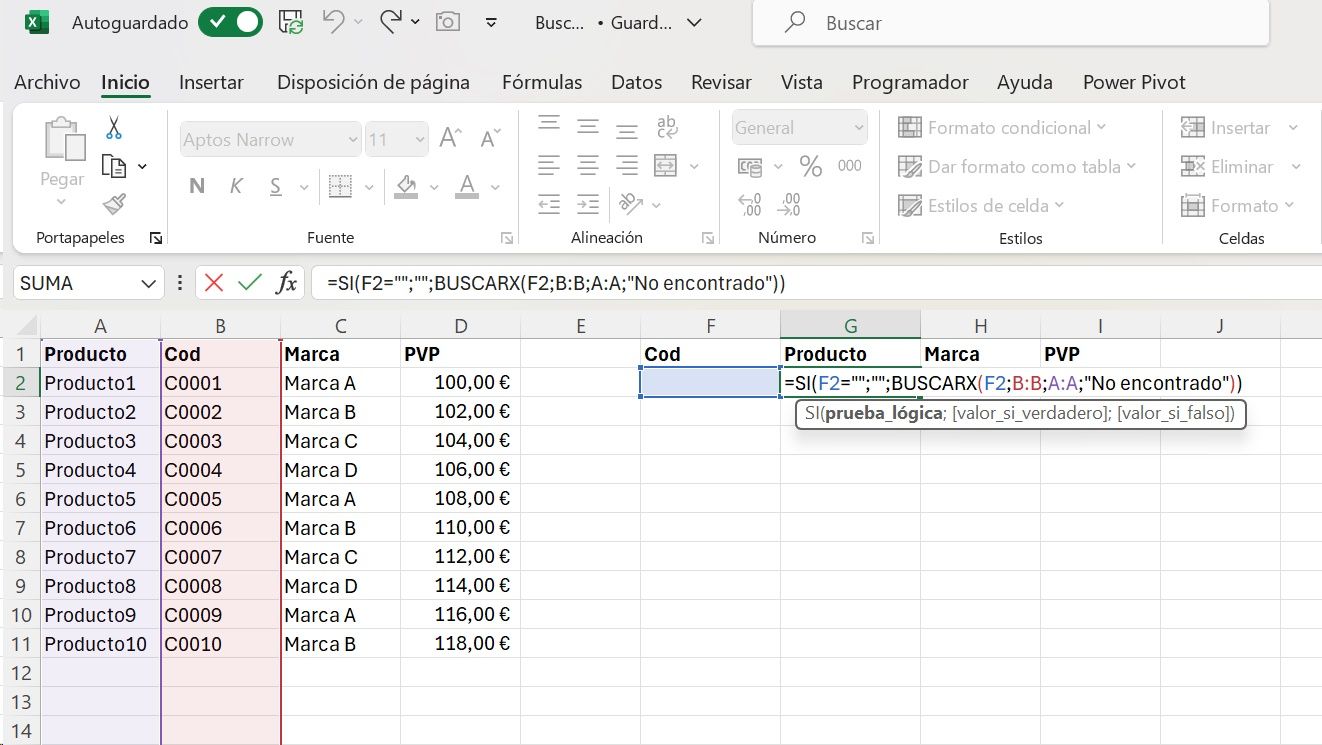
Task: Open the General number format dropdown
Action: 858,128
